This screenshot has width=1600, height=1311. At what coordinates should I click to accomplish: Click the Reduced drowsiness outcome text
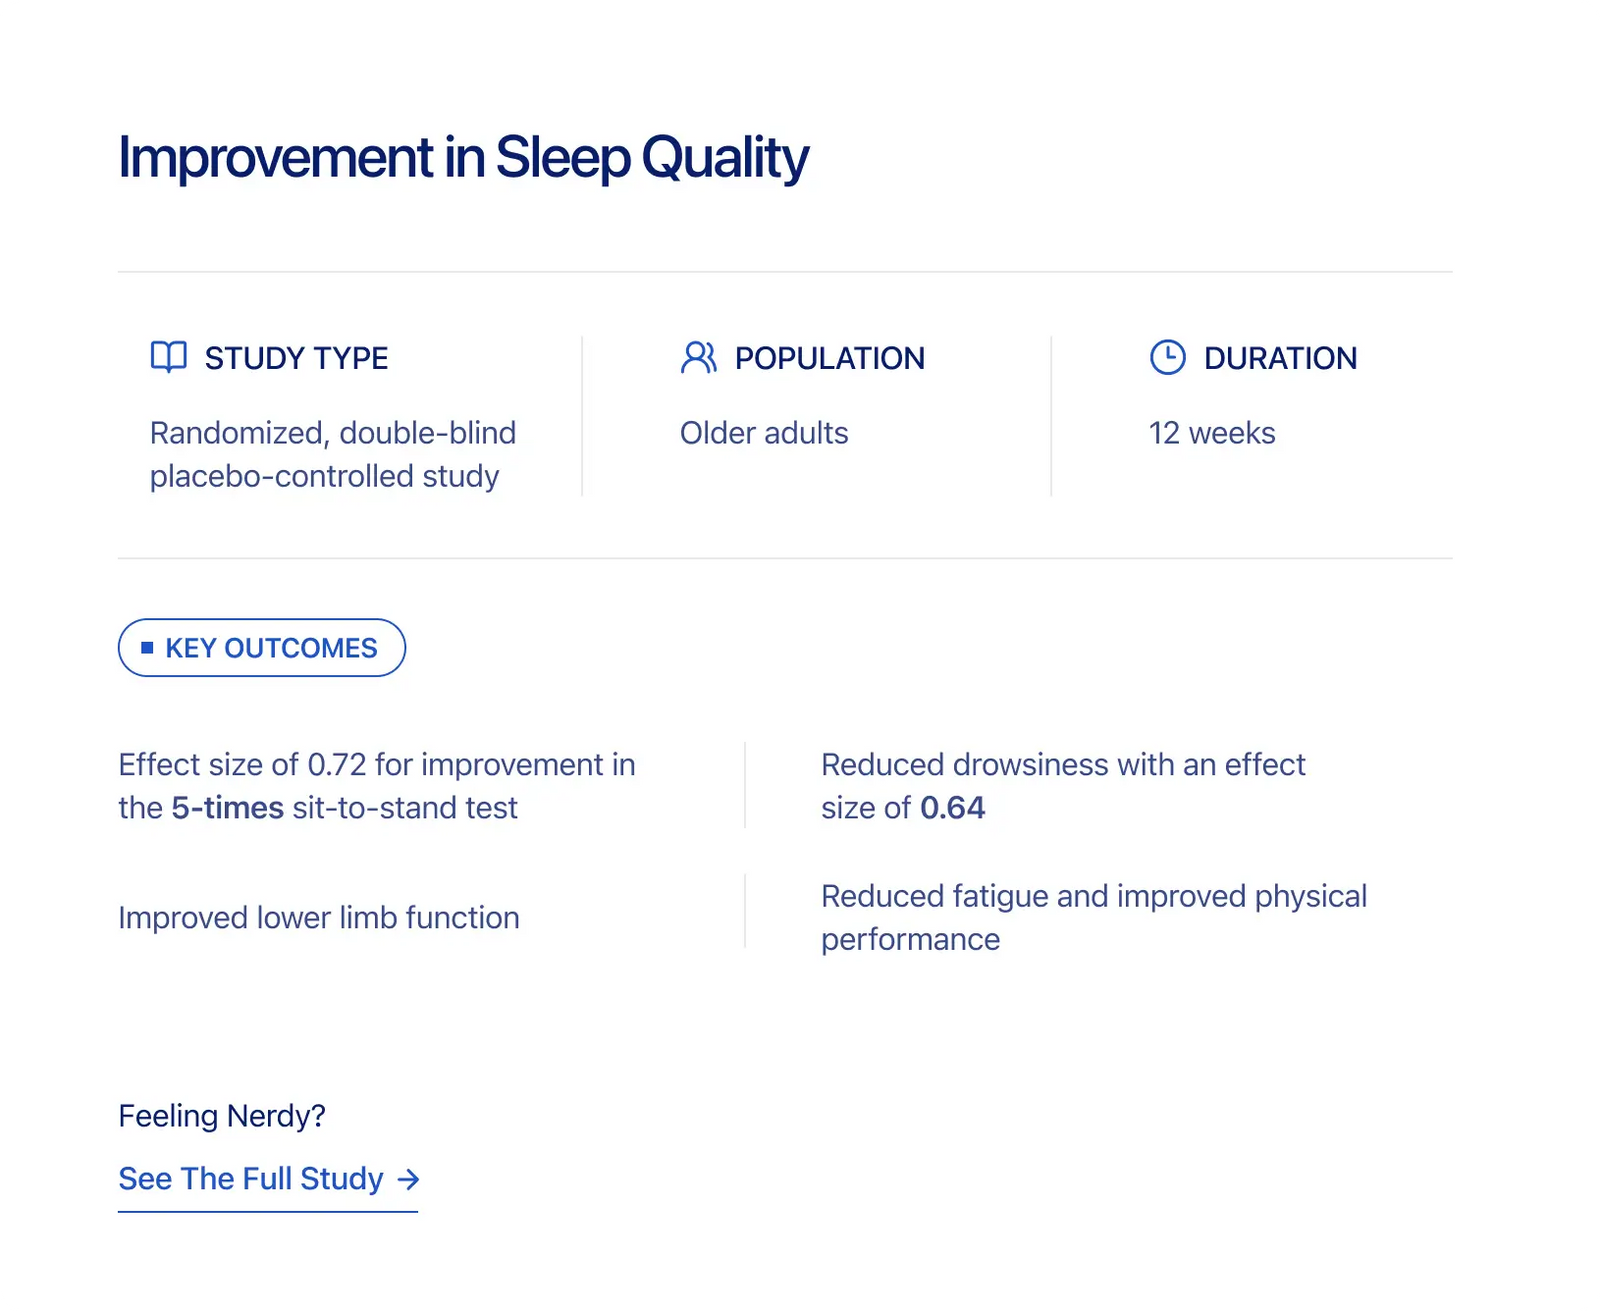[1063, 786]
